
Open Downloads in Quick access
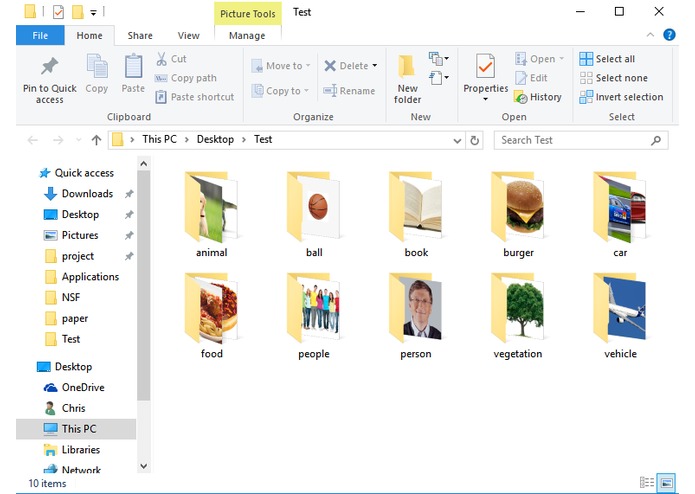78,194
